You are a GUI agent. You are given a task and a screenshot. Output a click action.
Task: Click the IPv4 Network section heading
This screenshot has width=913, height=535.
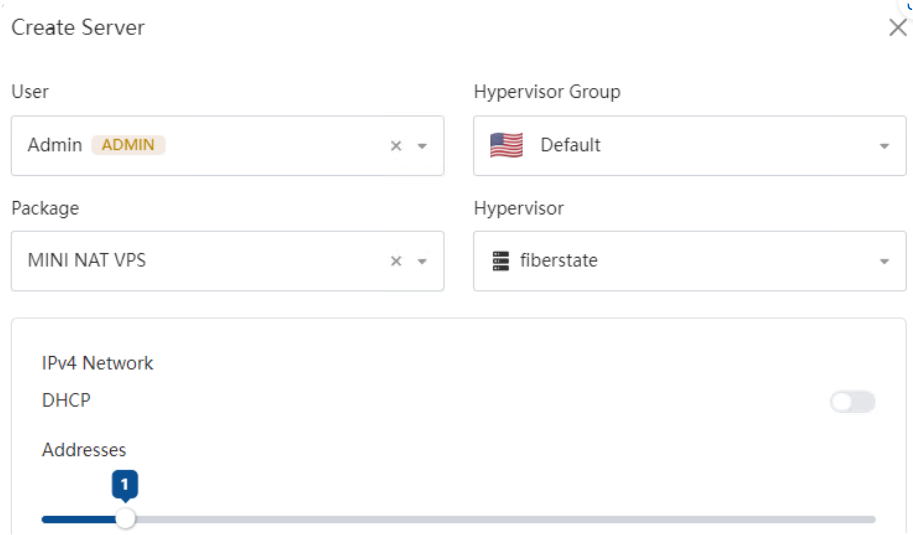[97, 363]
